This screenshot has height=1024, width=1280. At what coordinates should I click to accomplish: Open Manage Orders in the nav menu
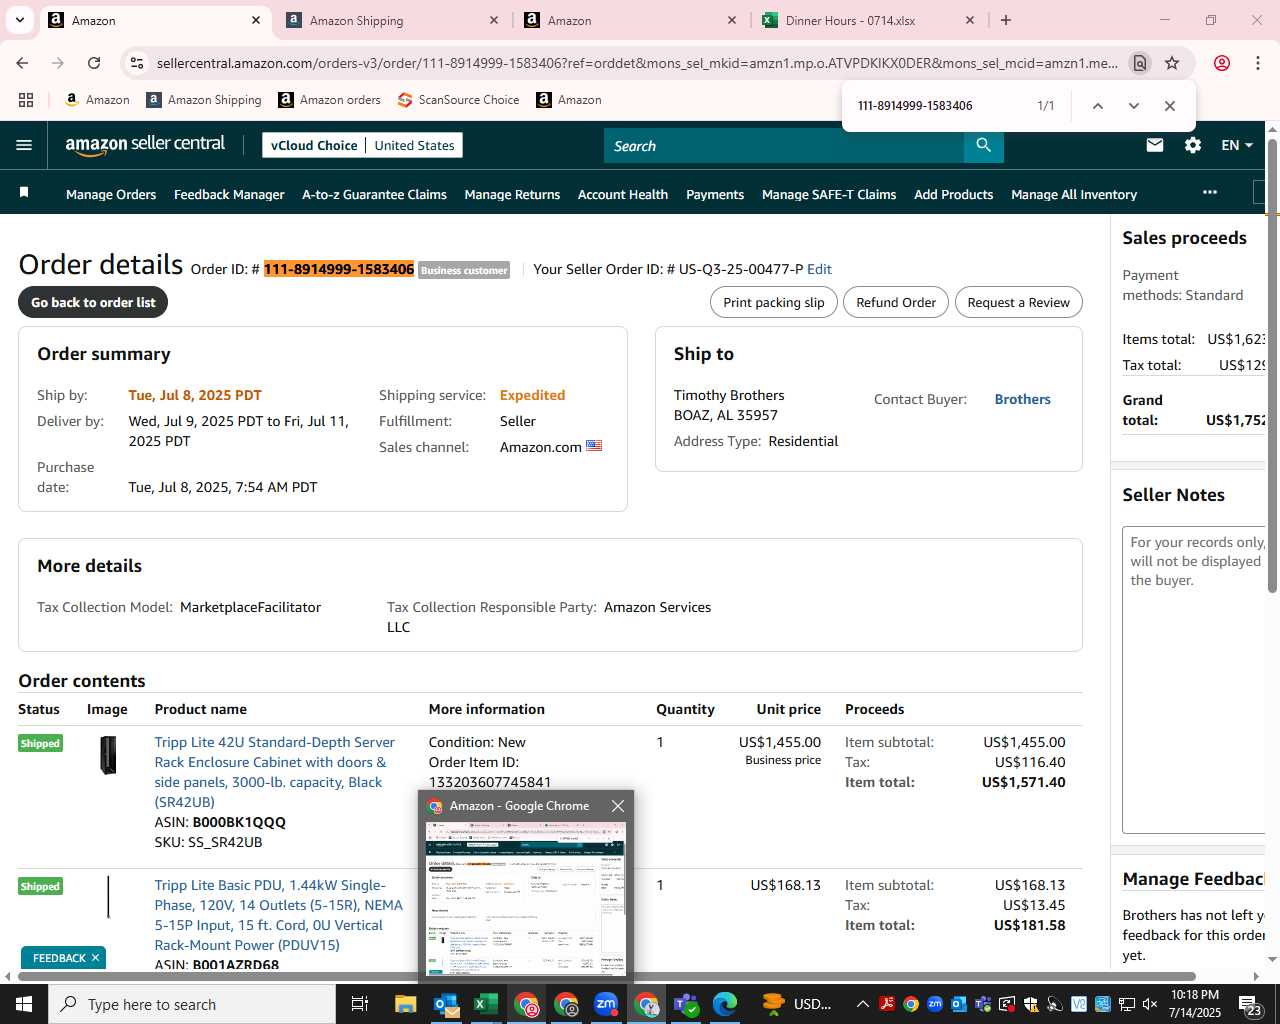(x=111, y=195)
